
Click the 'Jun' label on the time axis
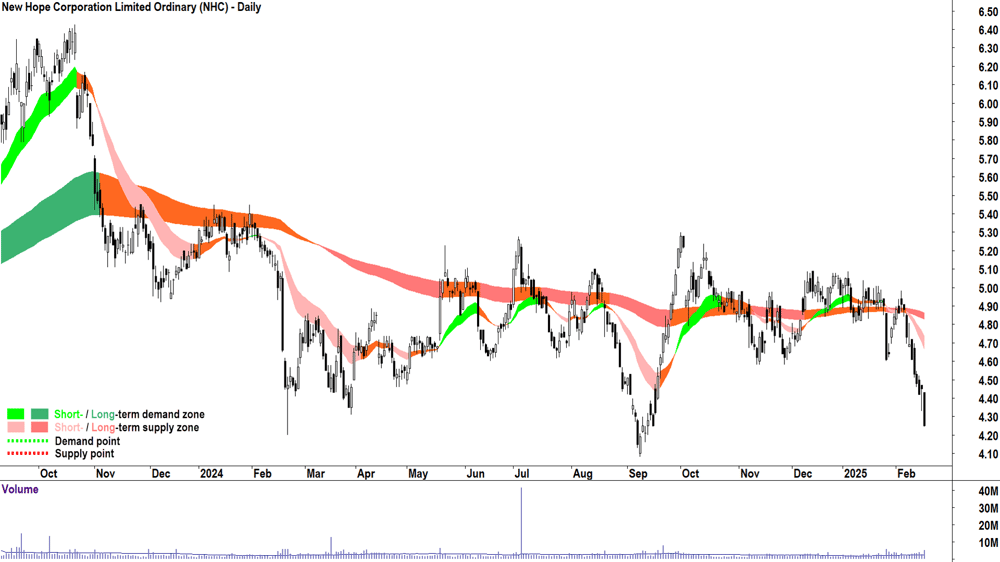click(x=475, y=473)
